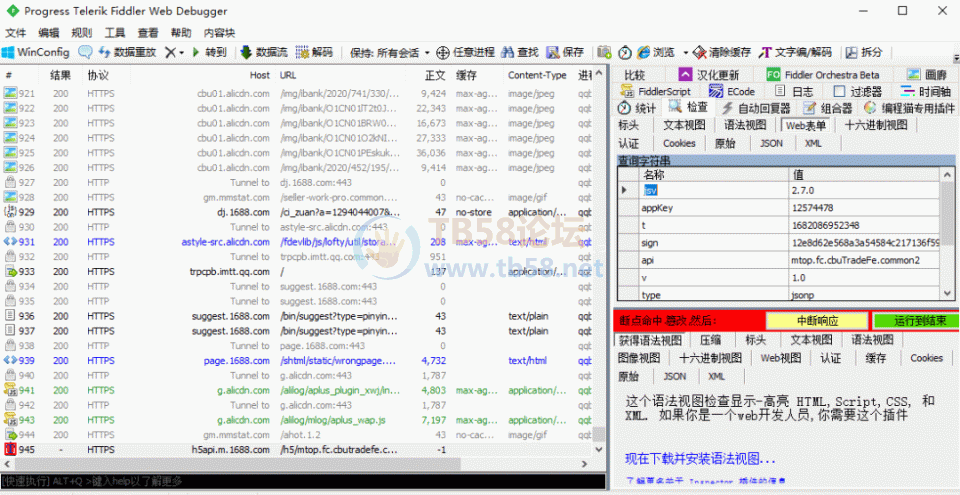Open the 自动回复器 AutoResponder tab
The height and width of the screenshot is (495, 960).
click(756, 108)
